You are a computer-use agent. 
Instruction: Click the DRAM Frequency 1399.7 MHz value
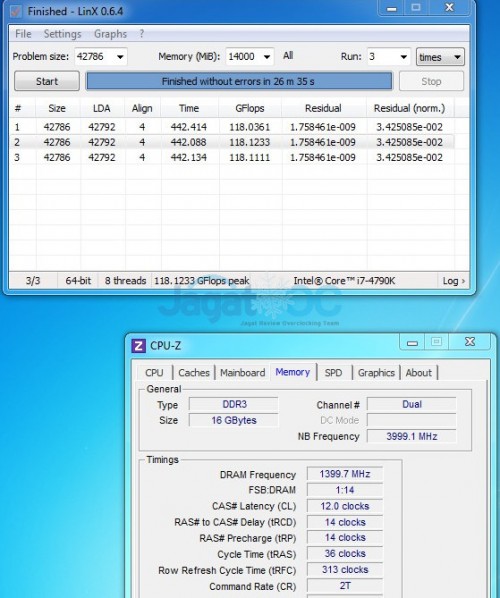[345, 474]
